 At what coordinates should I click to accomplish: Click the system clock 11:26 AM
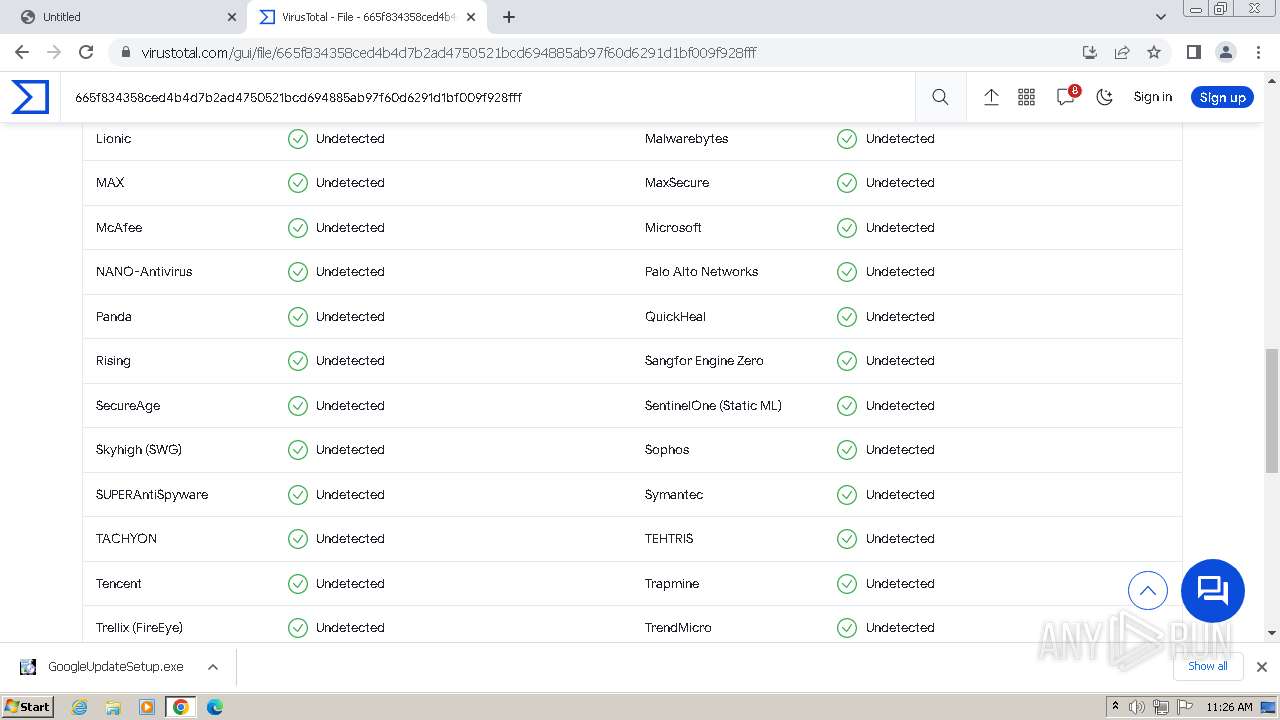1229,707
